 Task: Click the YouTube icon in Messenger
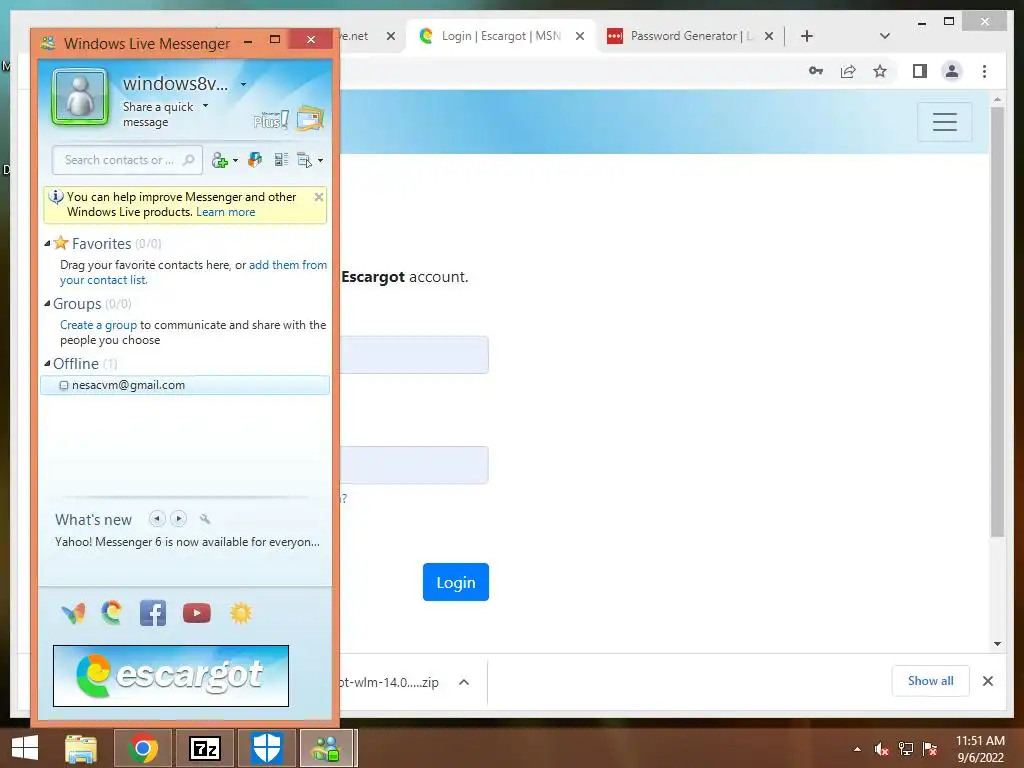197,613
